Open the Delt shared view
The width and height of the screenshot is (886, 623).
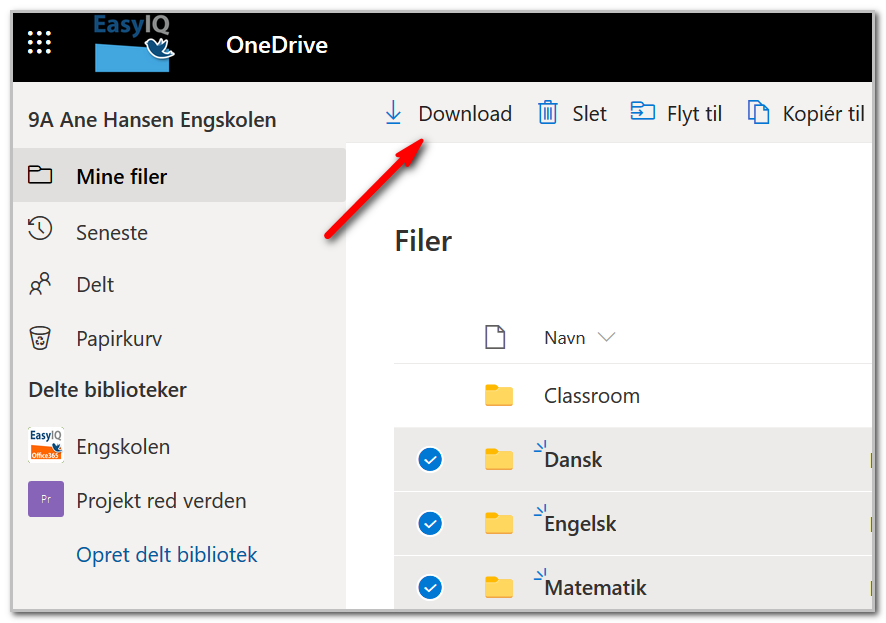tap(95, 285)
